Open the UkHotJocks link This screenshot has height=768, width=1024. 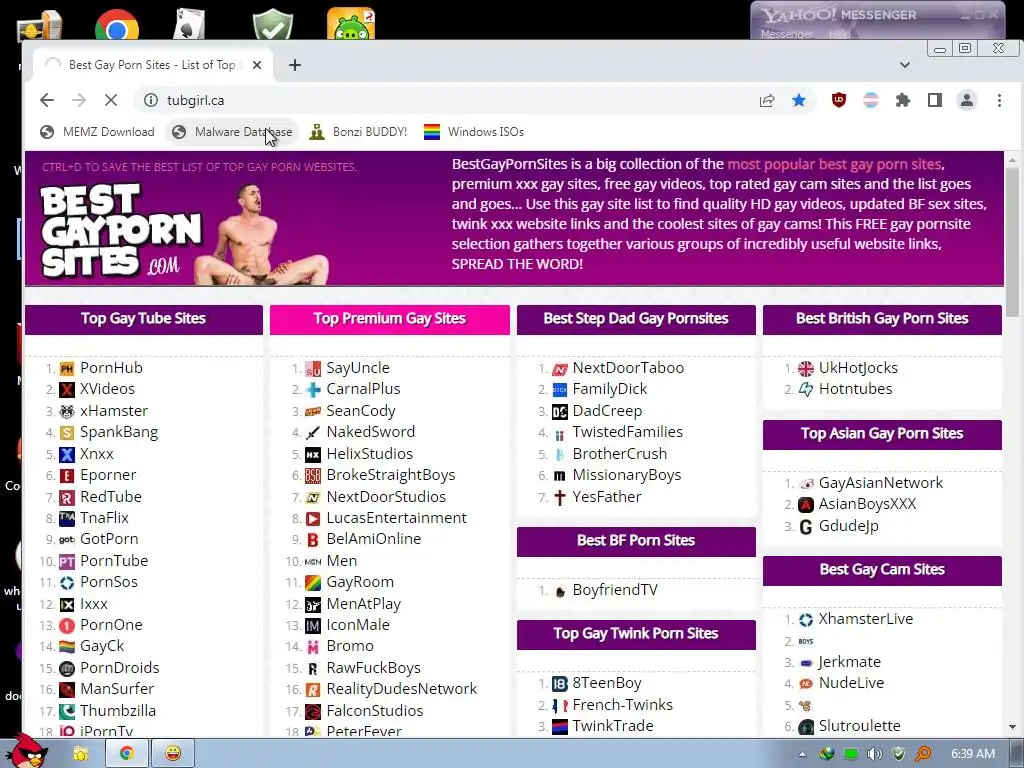pyautogui.click(x=858, y=368)
